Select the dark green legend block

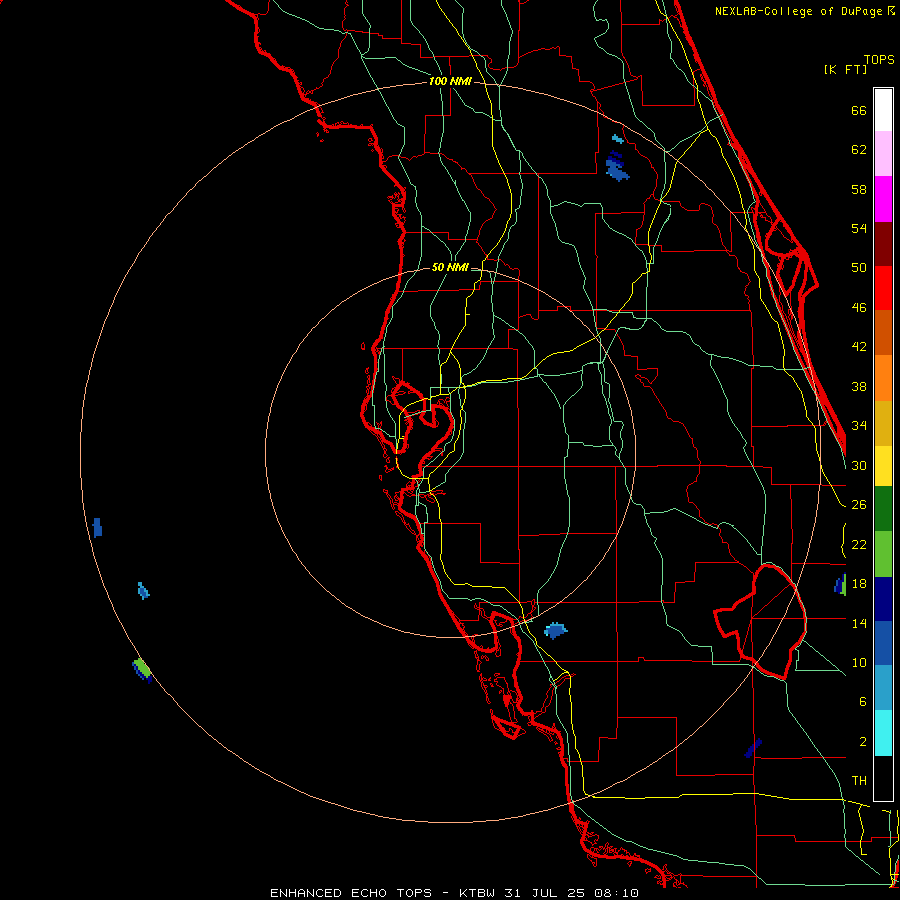click(x=883, y=509)
